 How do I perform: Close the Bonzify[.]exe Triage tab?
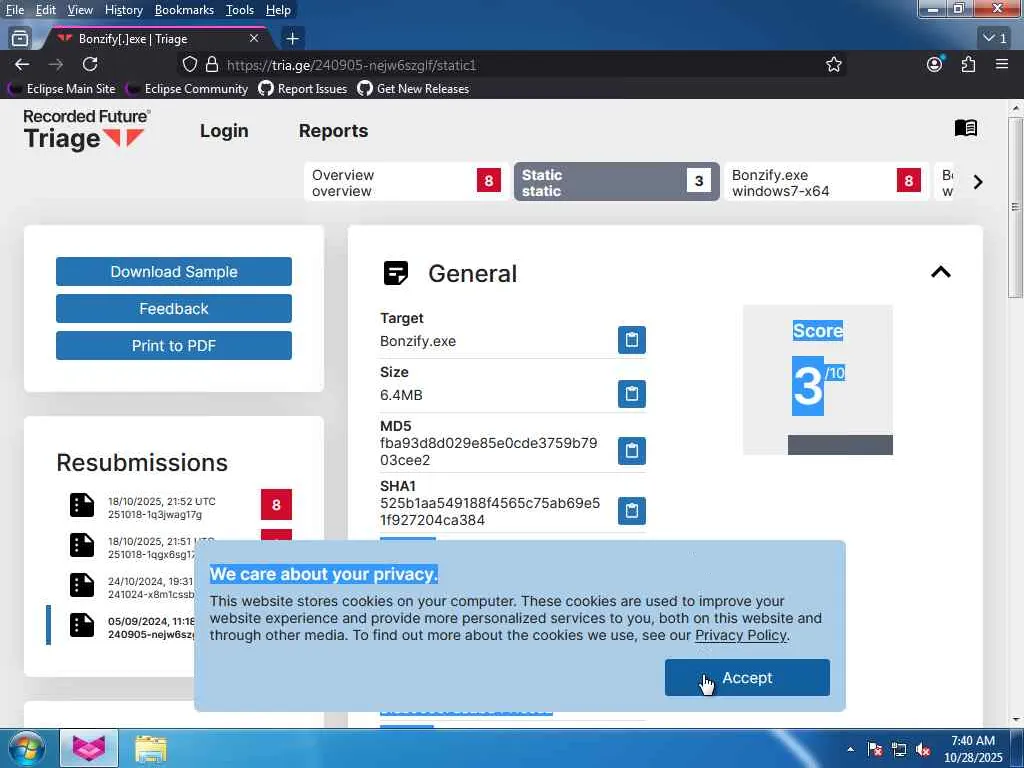[253, 39]
